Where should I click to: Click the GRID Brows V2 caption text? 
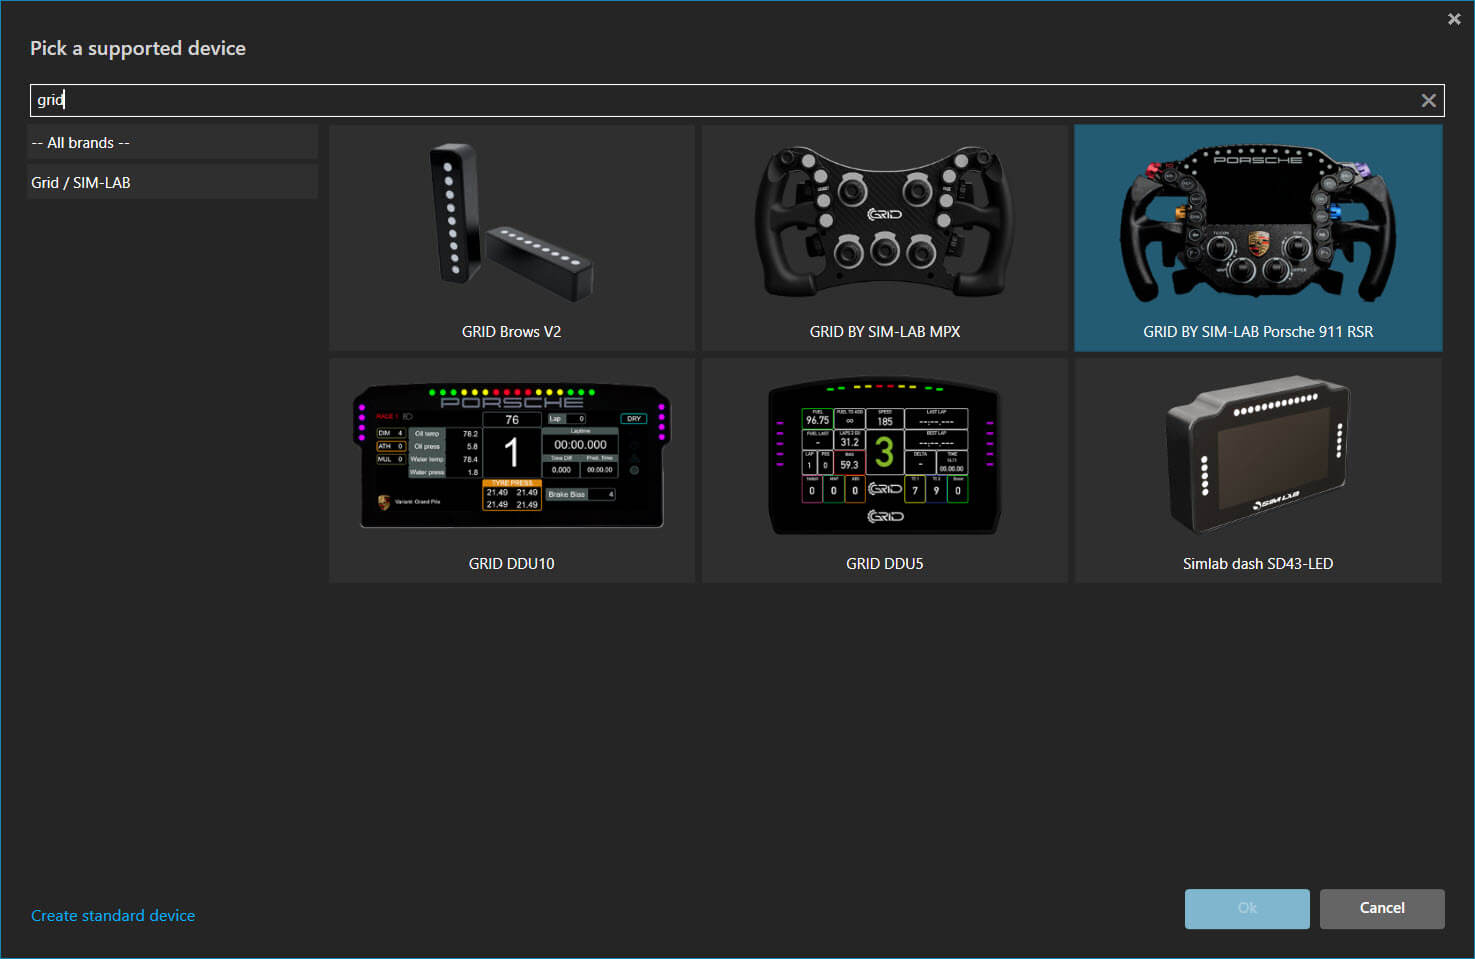coord(511,331)
